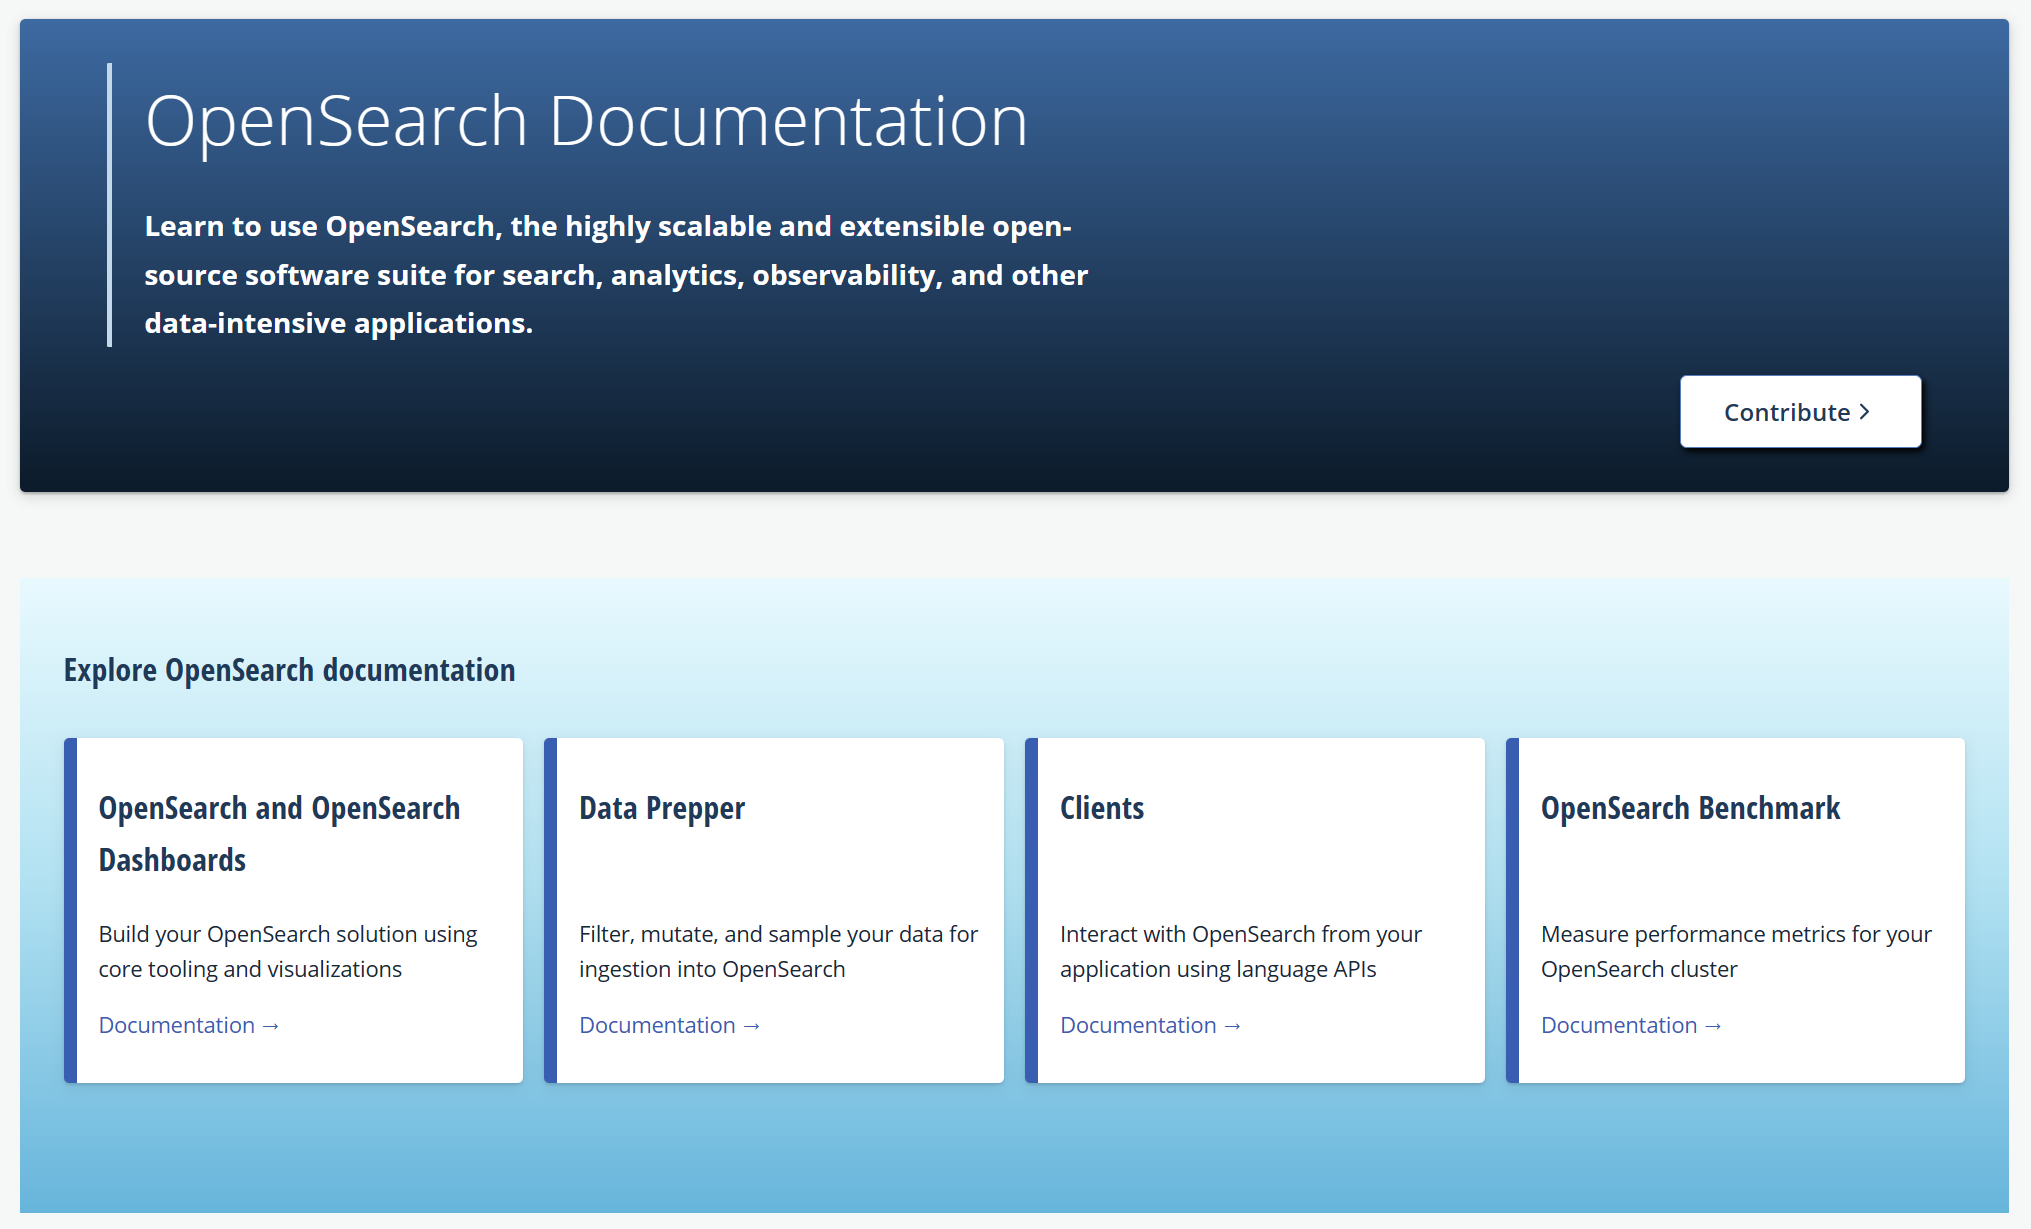Select the OpenSearch and OpenSearch Dashboards card
The image size is (2031, 1229).
(294, 909)
